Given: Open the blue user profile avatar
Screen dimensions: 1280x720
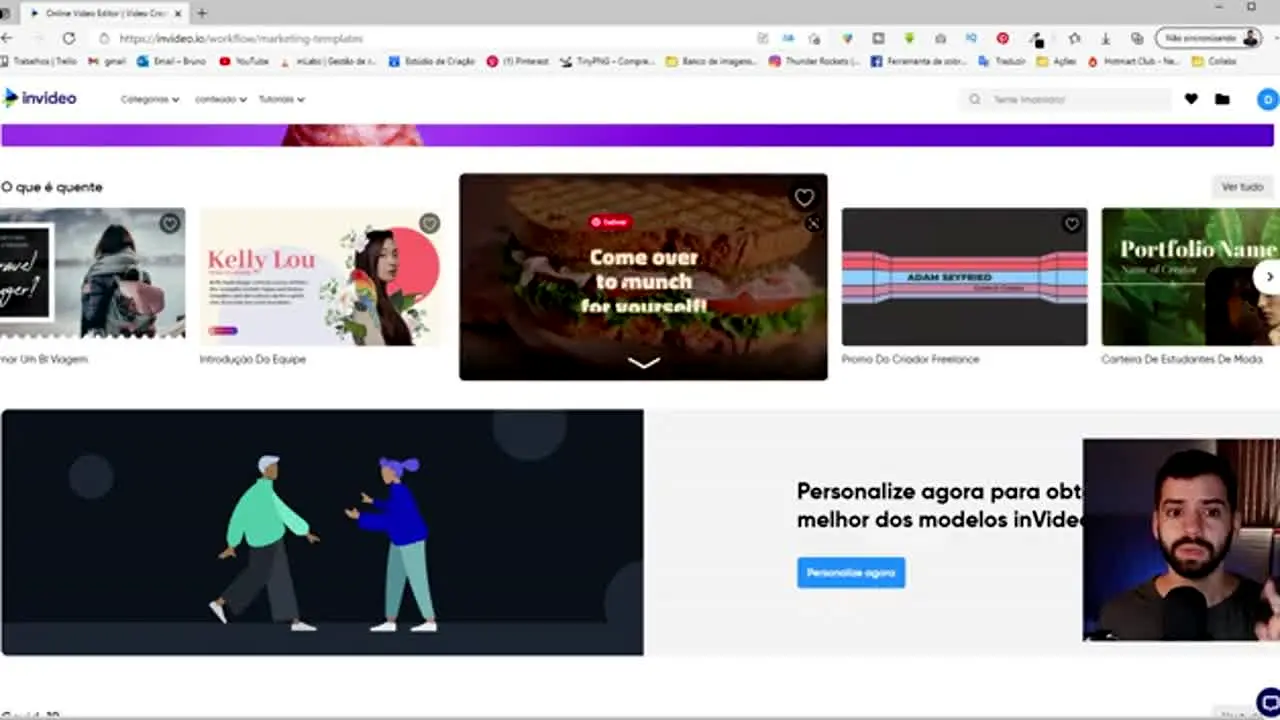Looking at the screenshot, I should pyautogui.click(x=1267, y=99).
